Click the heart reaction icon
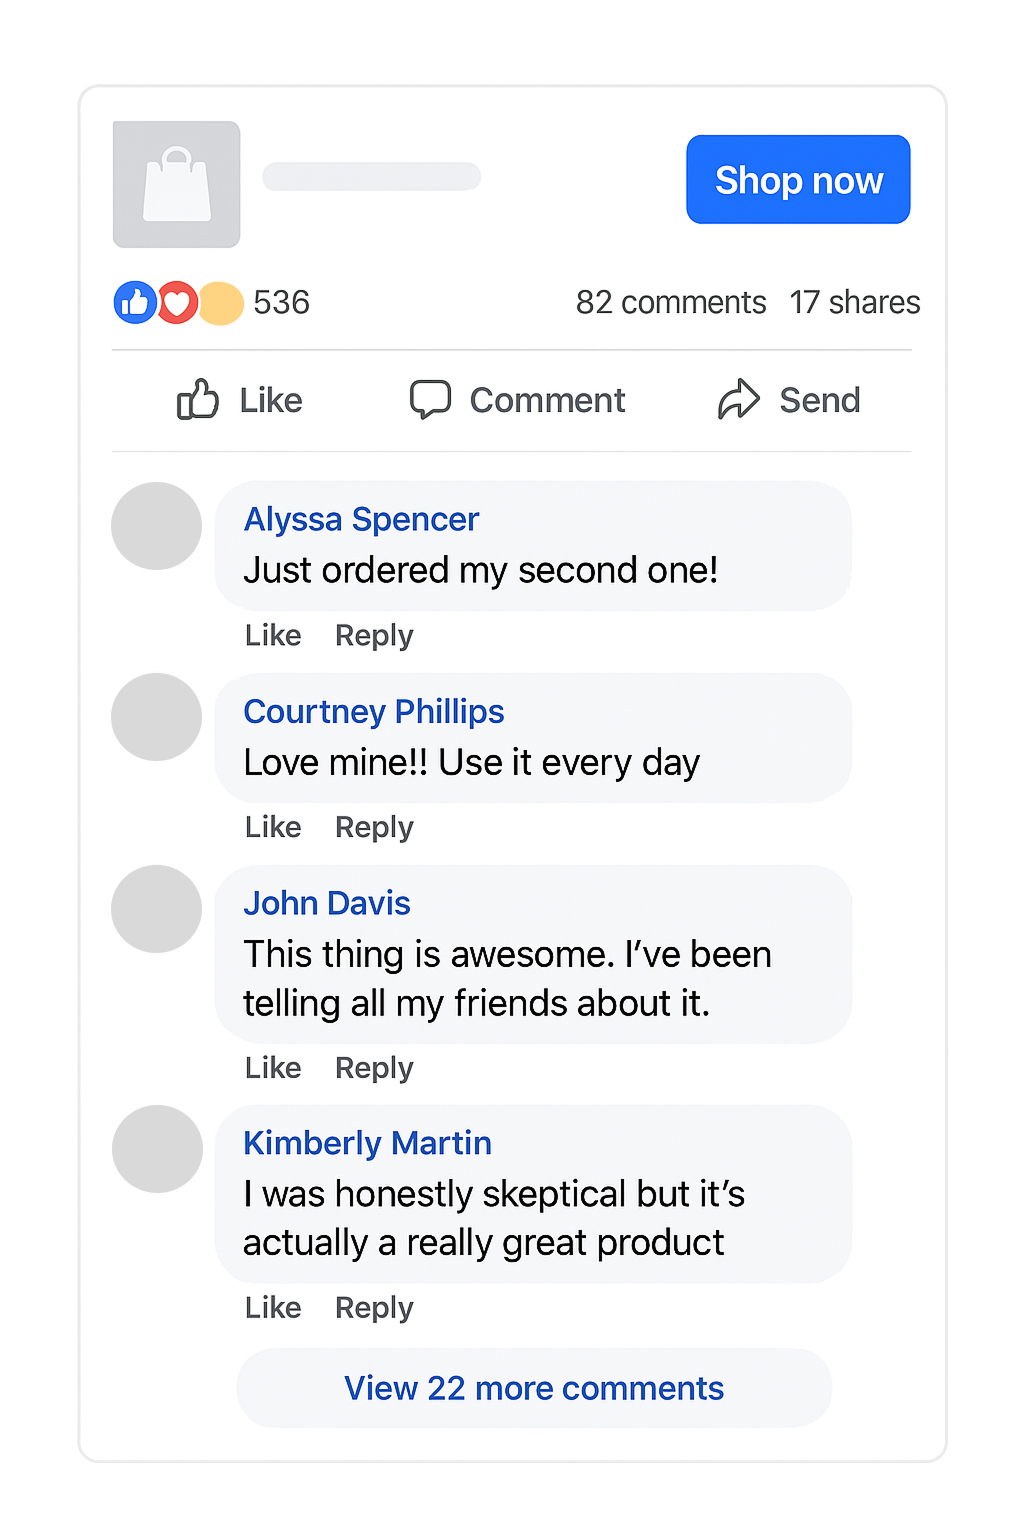 pyautogui.click(x=177, y=302)
